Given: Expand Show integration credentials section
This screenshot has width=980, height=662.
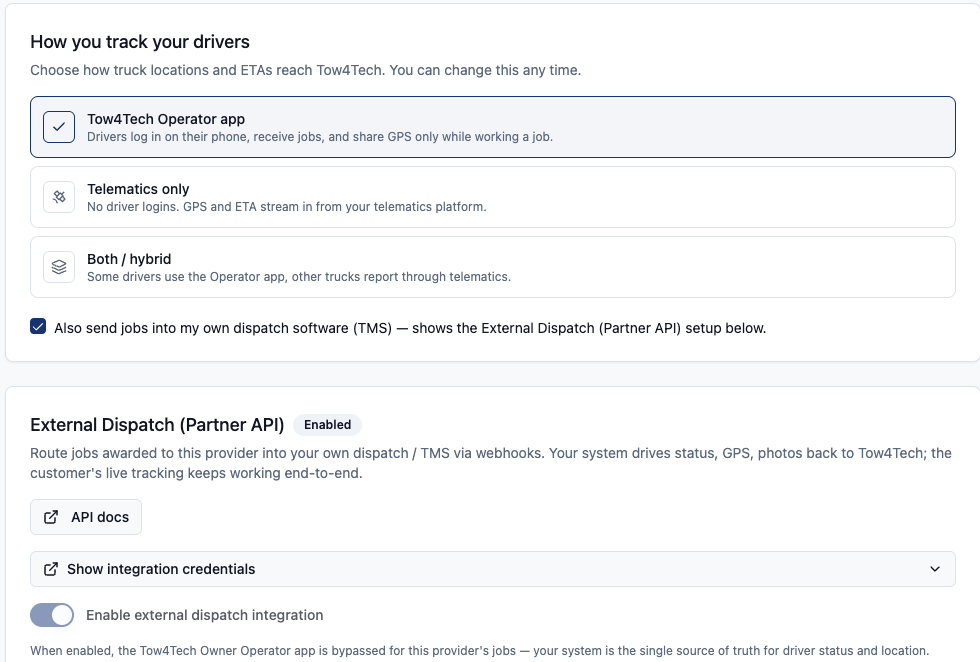Looking at the screenshot, I should click(x=492, y=569).
